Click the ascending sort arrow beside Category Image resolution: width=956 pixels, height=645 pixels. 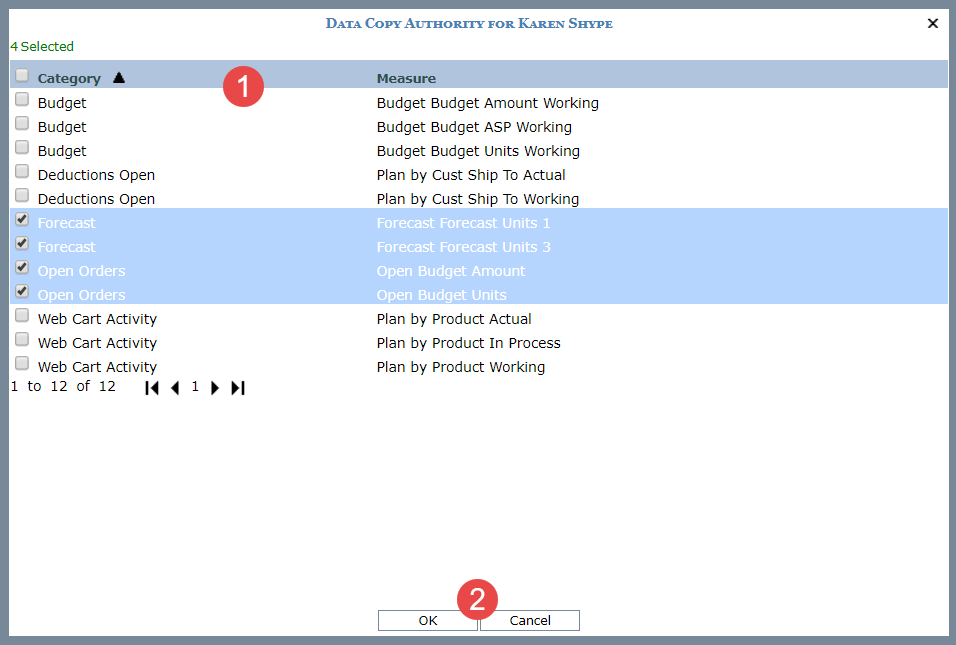(x=119, y=77)
